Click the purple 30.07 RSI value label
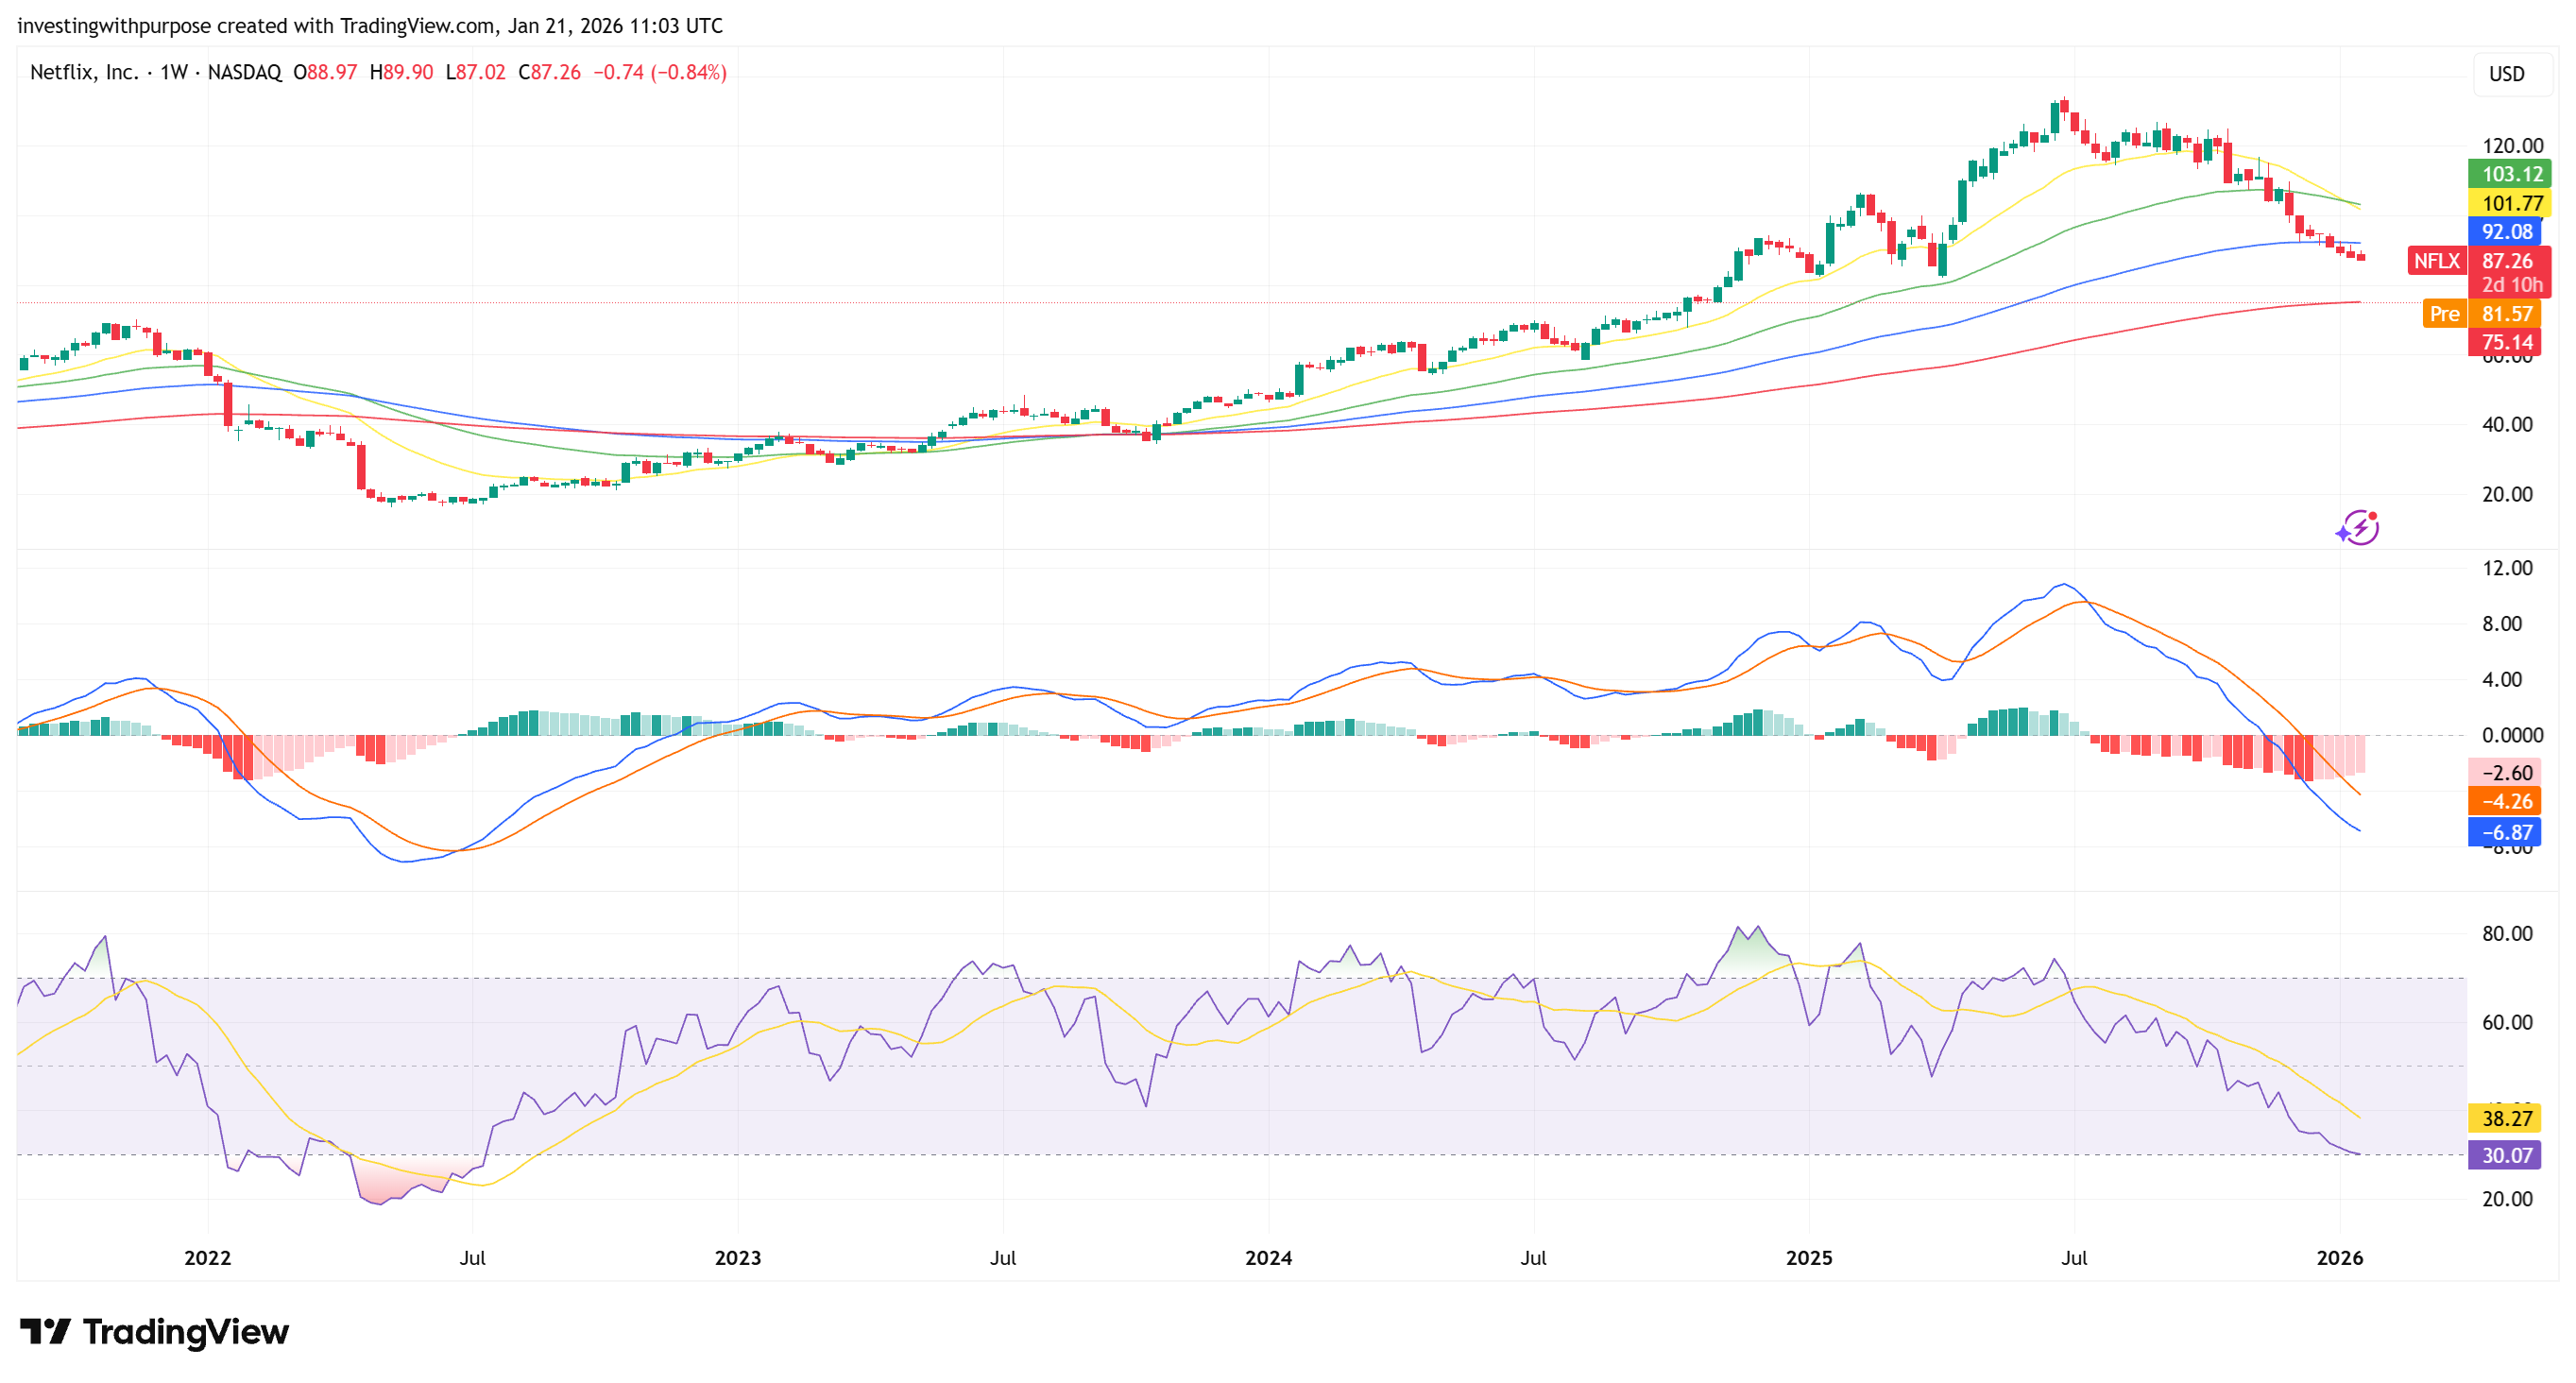 [2506, 1155]
